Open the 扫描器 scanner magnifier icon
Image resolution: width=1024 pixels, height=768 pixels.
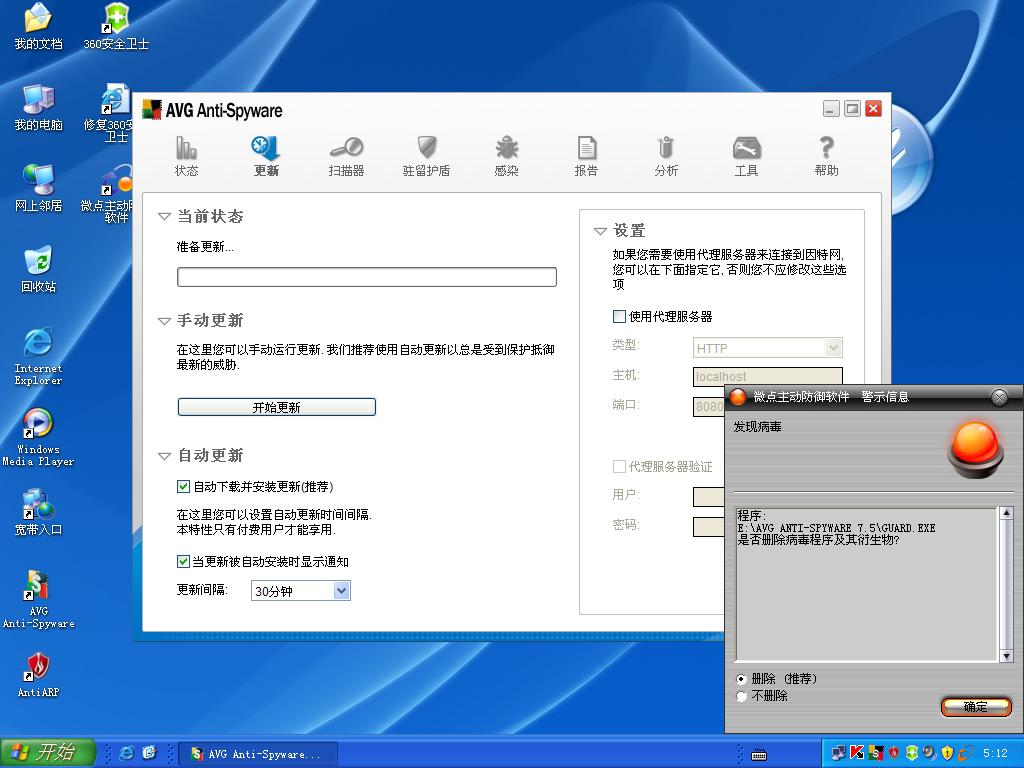(x=346, y=155)
